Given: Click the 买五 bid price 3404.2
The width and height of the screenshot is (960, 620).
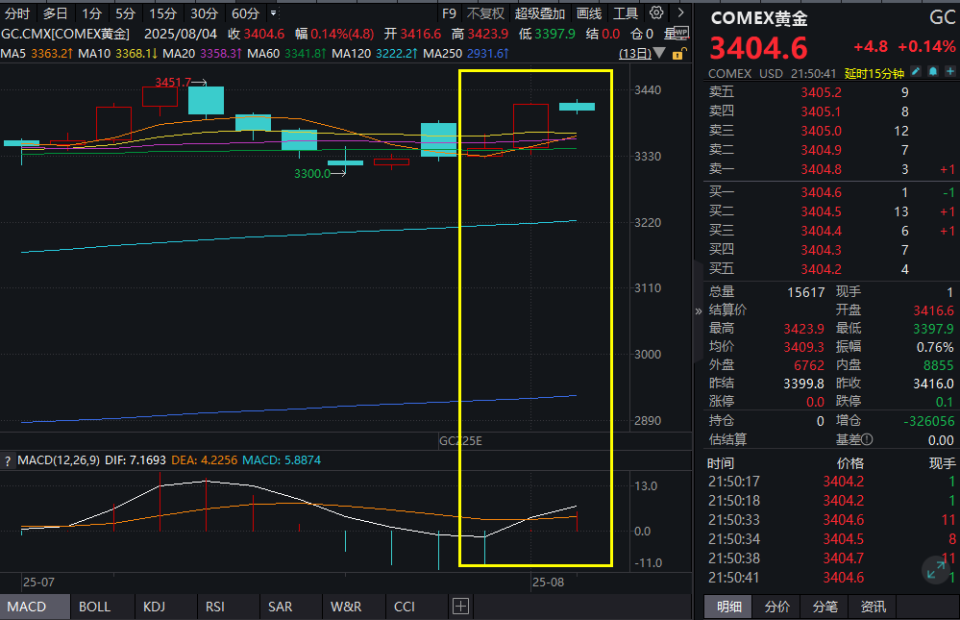Looking at the screenshot, I should point(821,269).
